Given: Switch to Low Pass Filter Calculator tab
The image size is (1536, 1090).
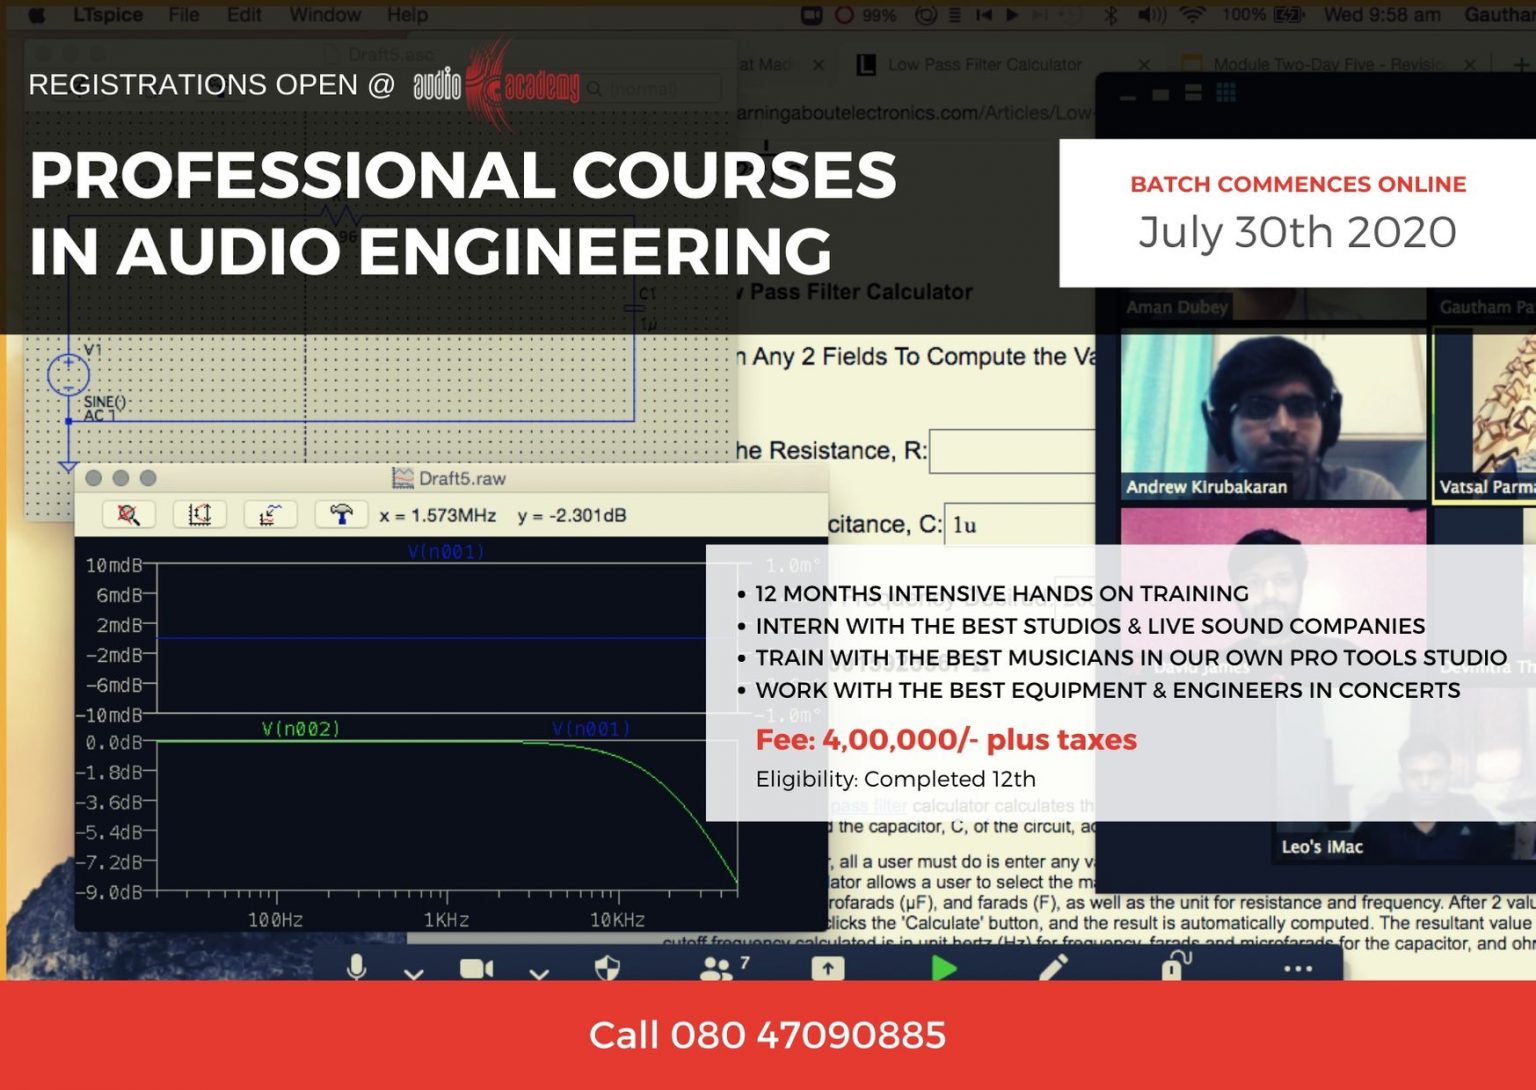Looking at the screenshot, I should click(x=985, y=64).
